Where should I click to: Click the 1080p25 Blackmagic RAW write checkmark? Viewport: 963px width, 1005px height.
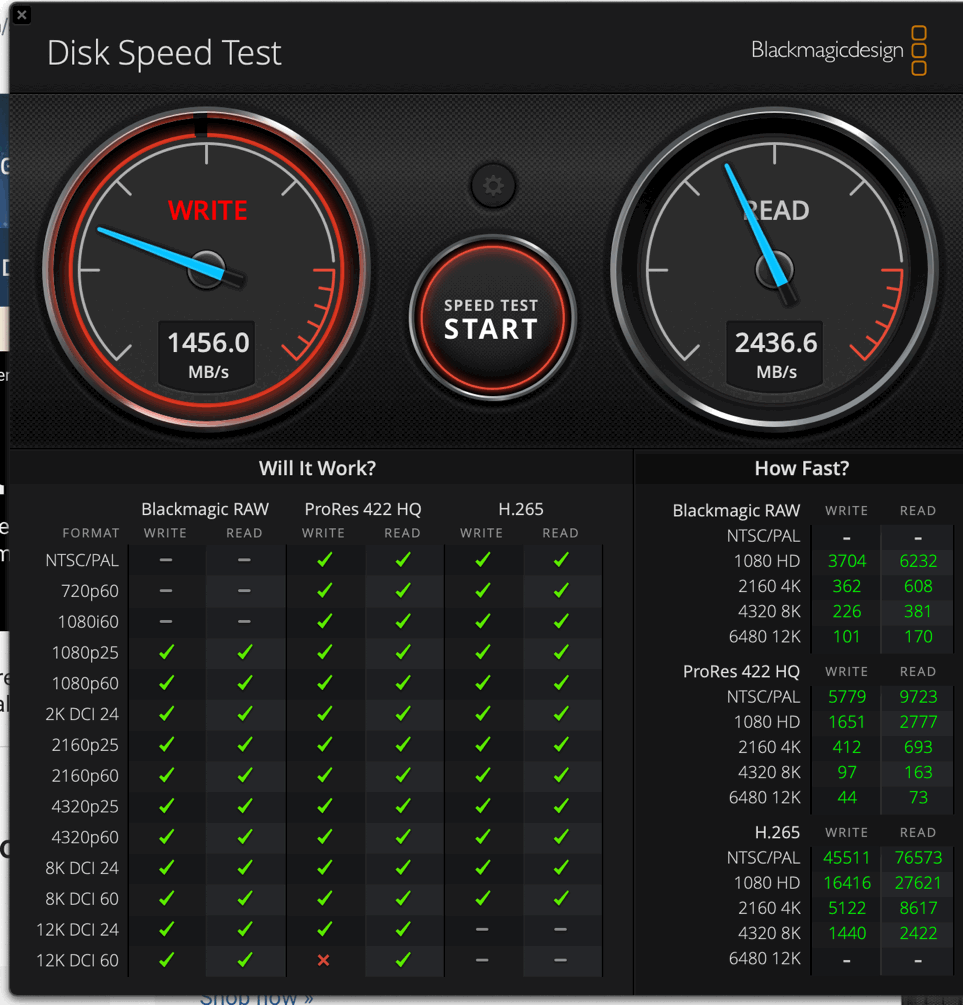(167, 652)
